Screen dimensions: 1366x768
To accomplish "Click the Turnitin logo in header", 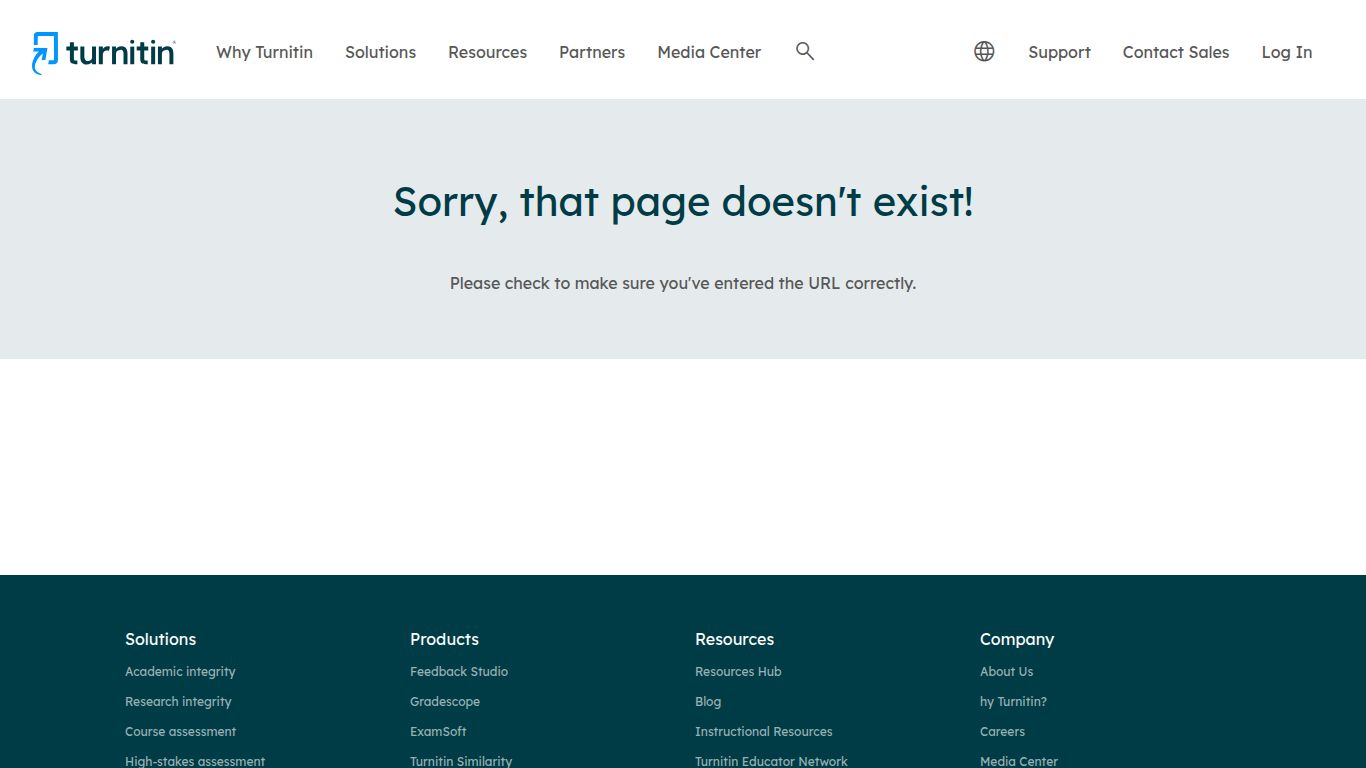I will point(104,52).
